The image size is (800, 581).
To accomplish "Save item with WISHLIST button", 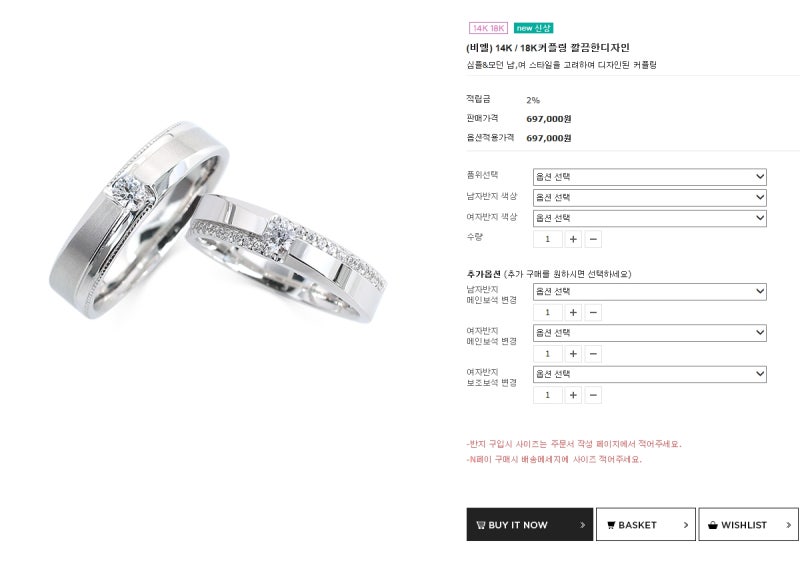I will (x=748, y=524).
